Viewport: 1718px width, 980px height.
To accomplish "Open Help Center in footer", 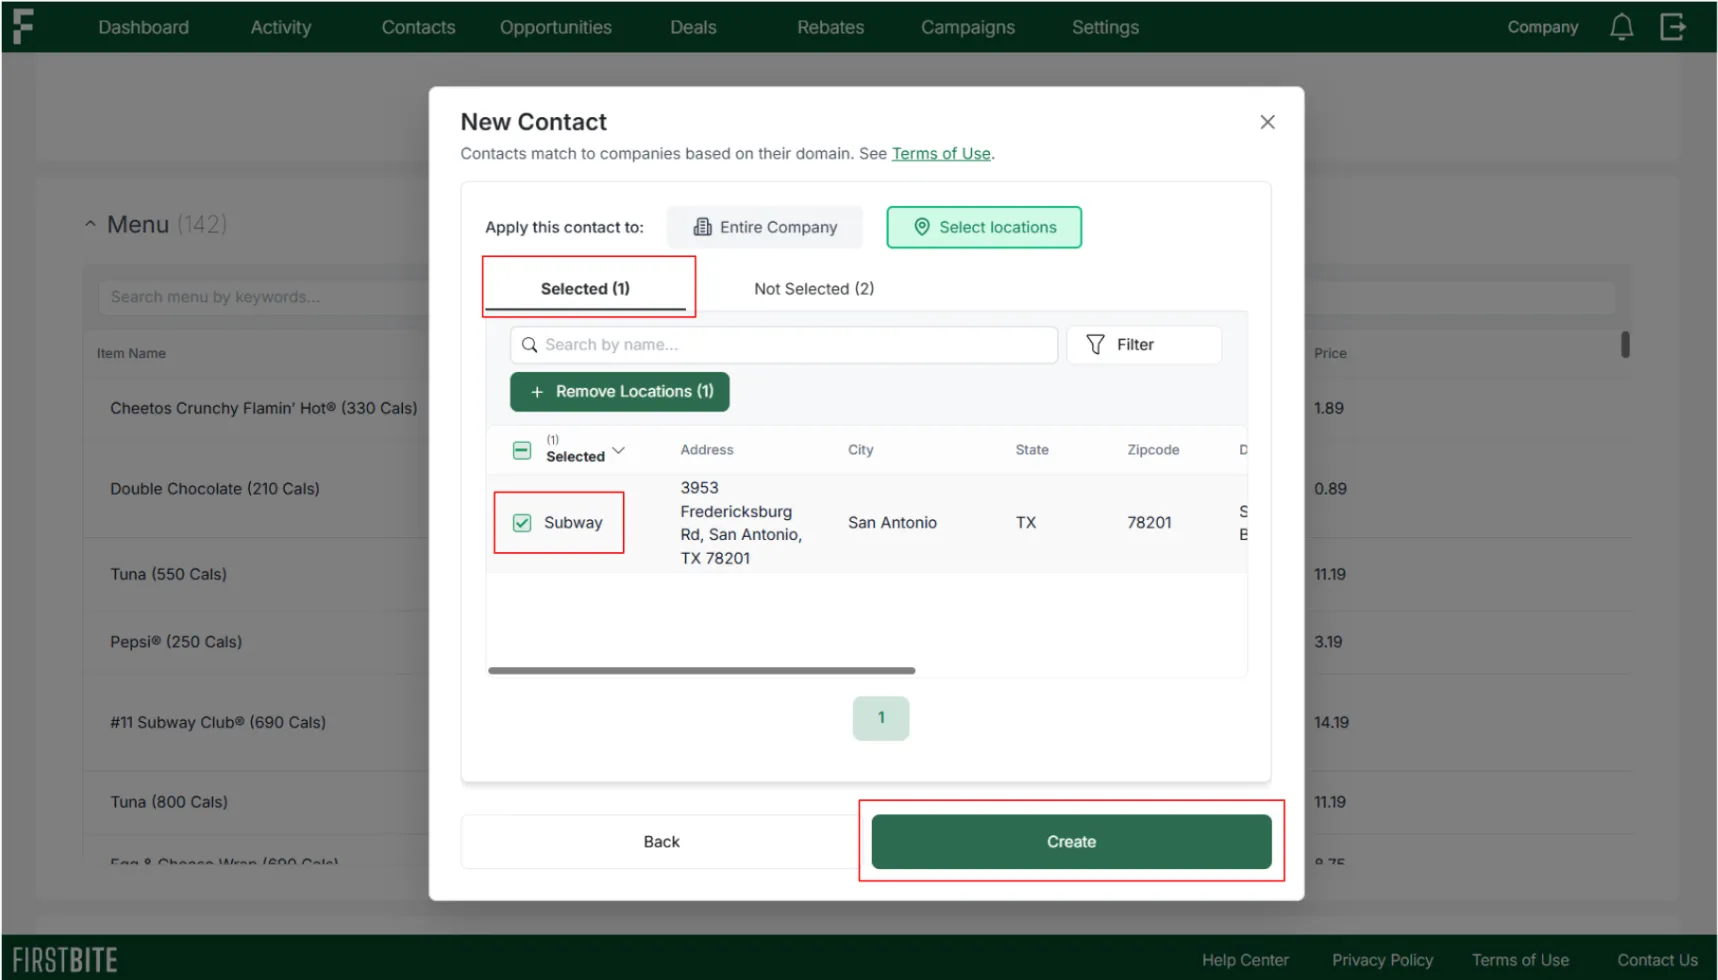I will (1245, 960).
